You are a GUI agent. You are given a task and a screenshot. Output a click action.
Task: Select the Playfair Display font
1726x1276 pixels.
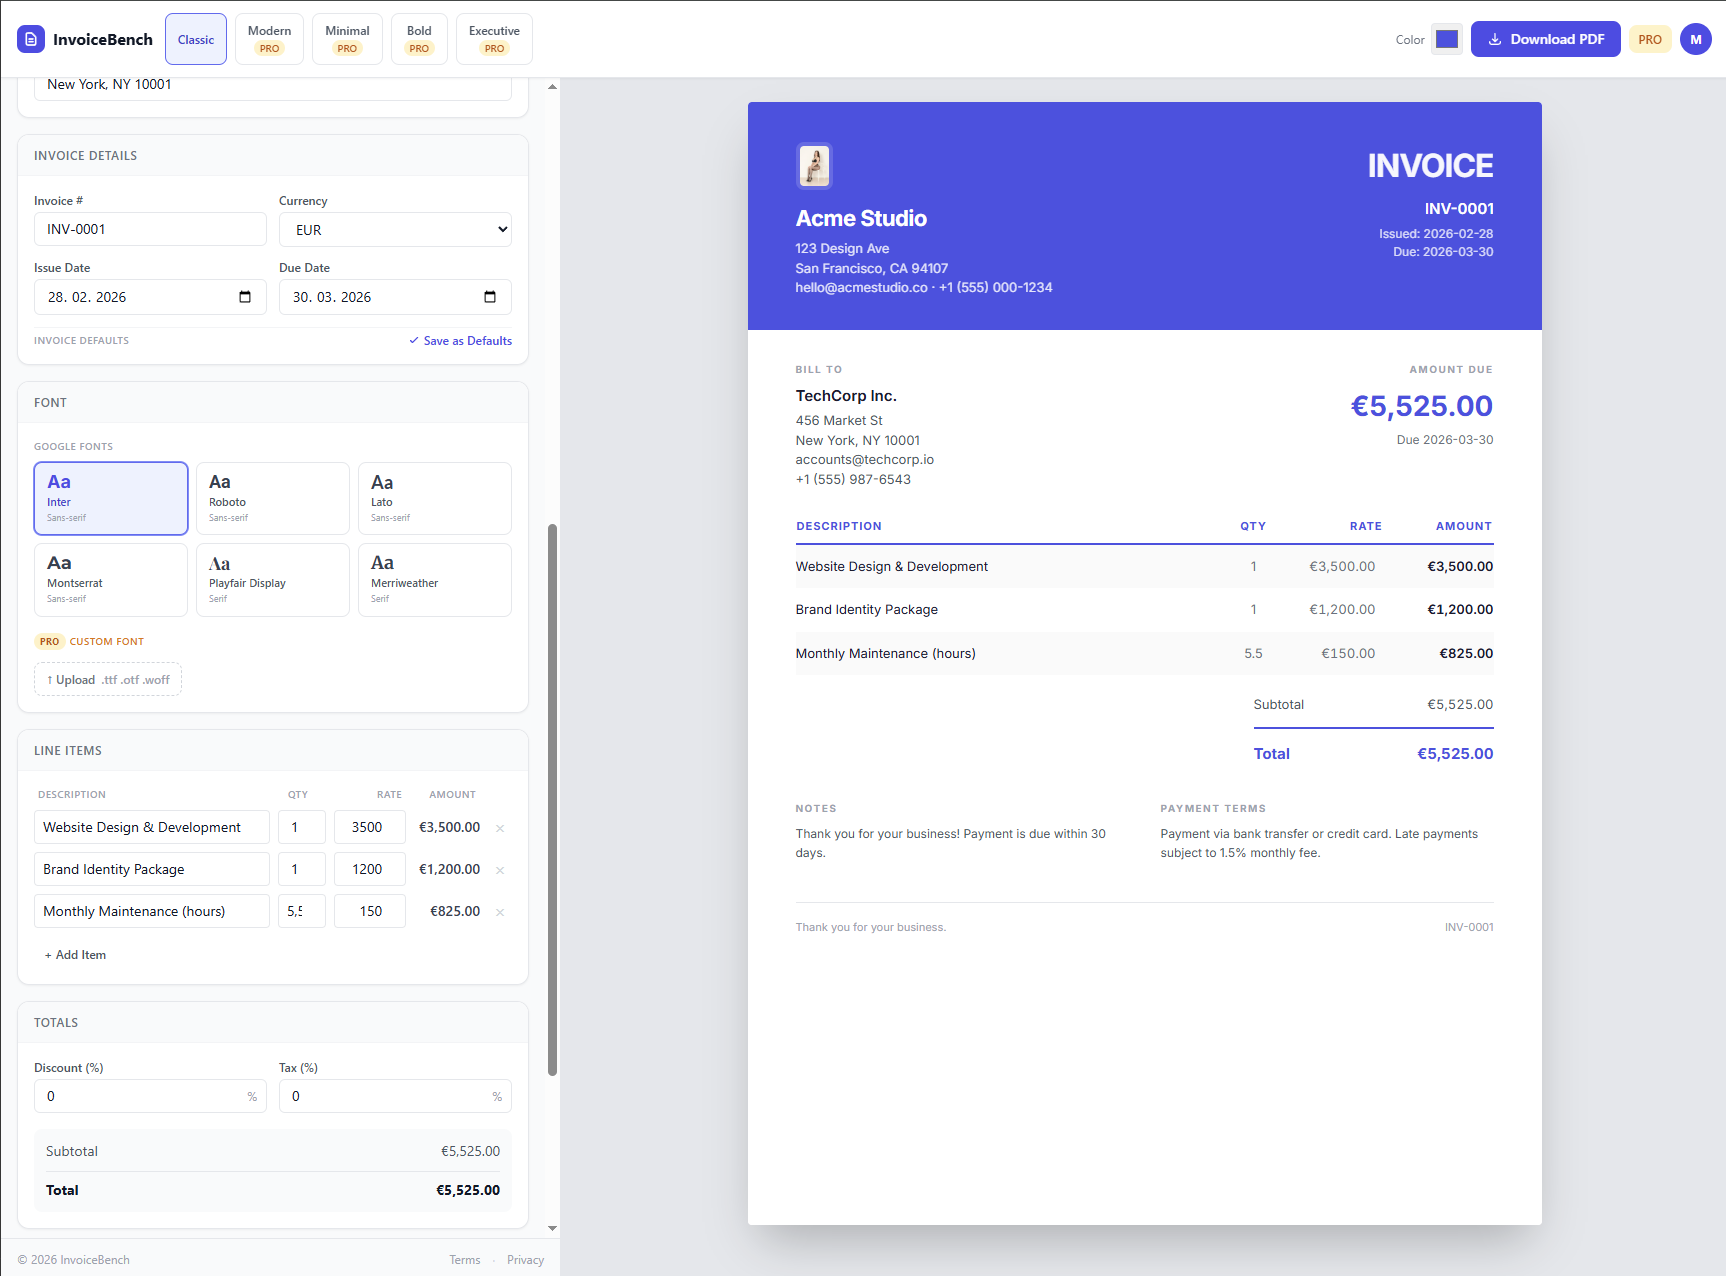click(272, 580)
